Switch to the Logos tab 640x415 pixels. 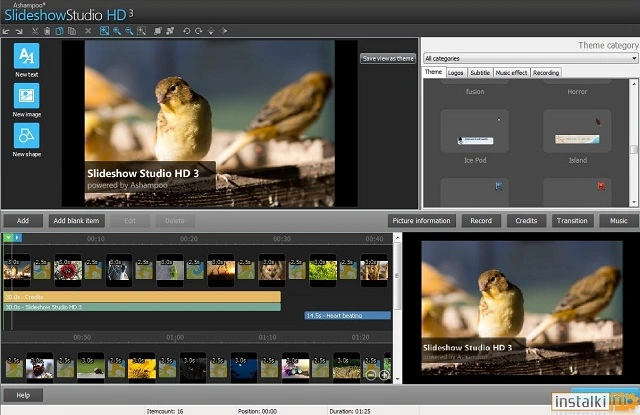(456, 73)
